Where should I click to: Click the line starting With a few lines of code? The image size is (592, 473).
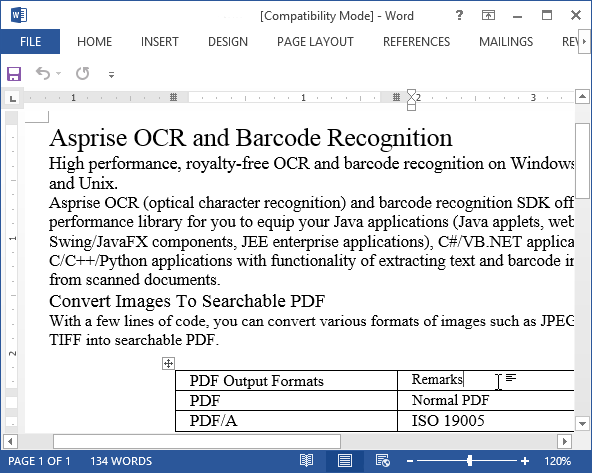(x=311, y=321)
